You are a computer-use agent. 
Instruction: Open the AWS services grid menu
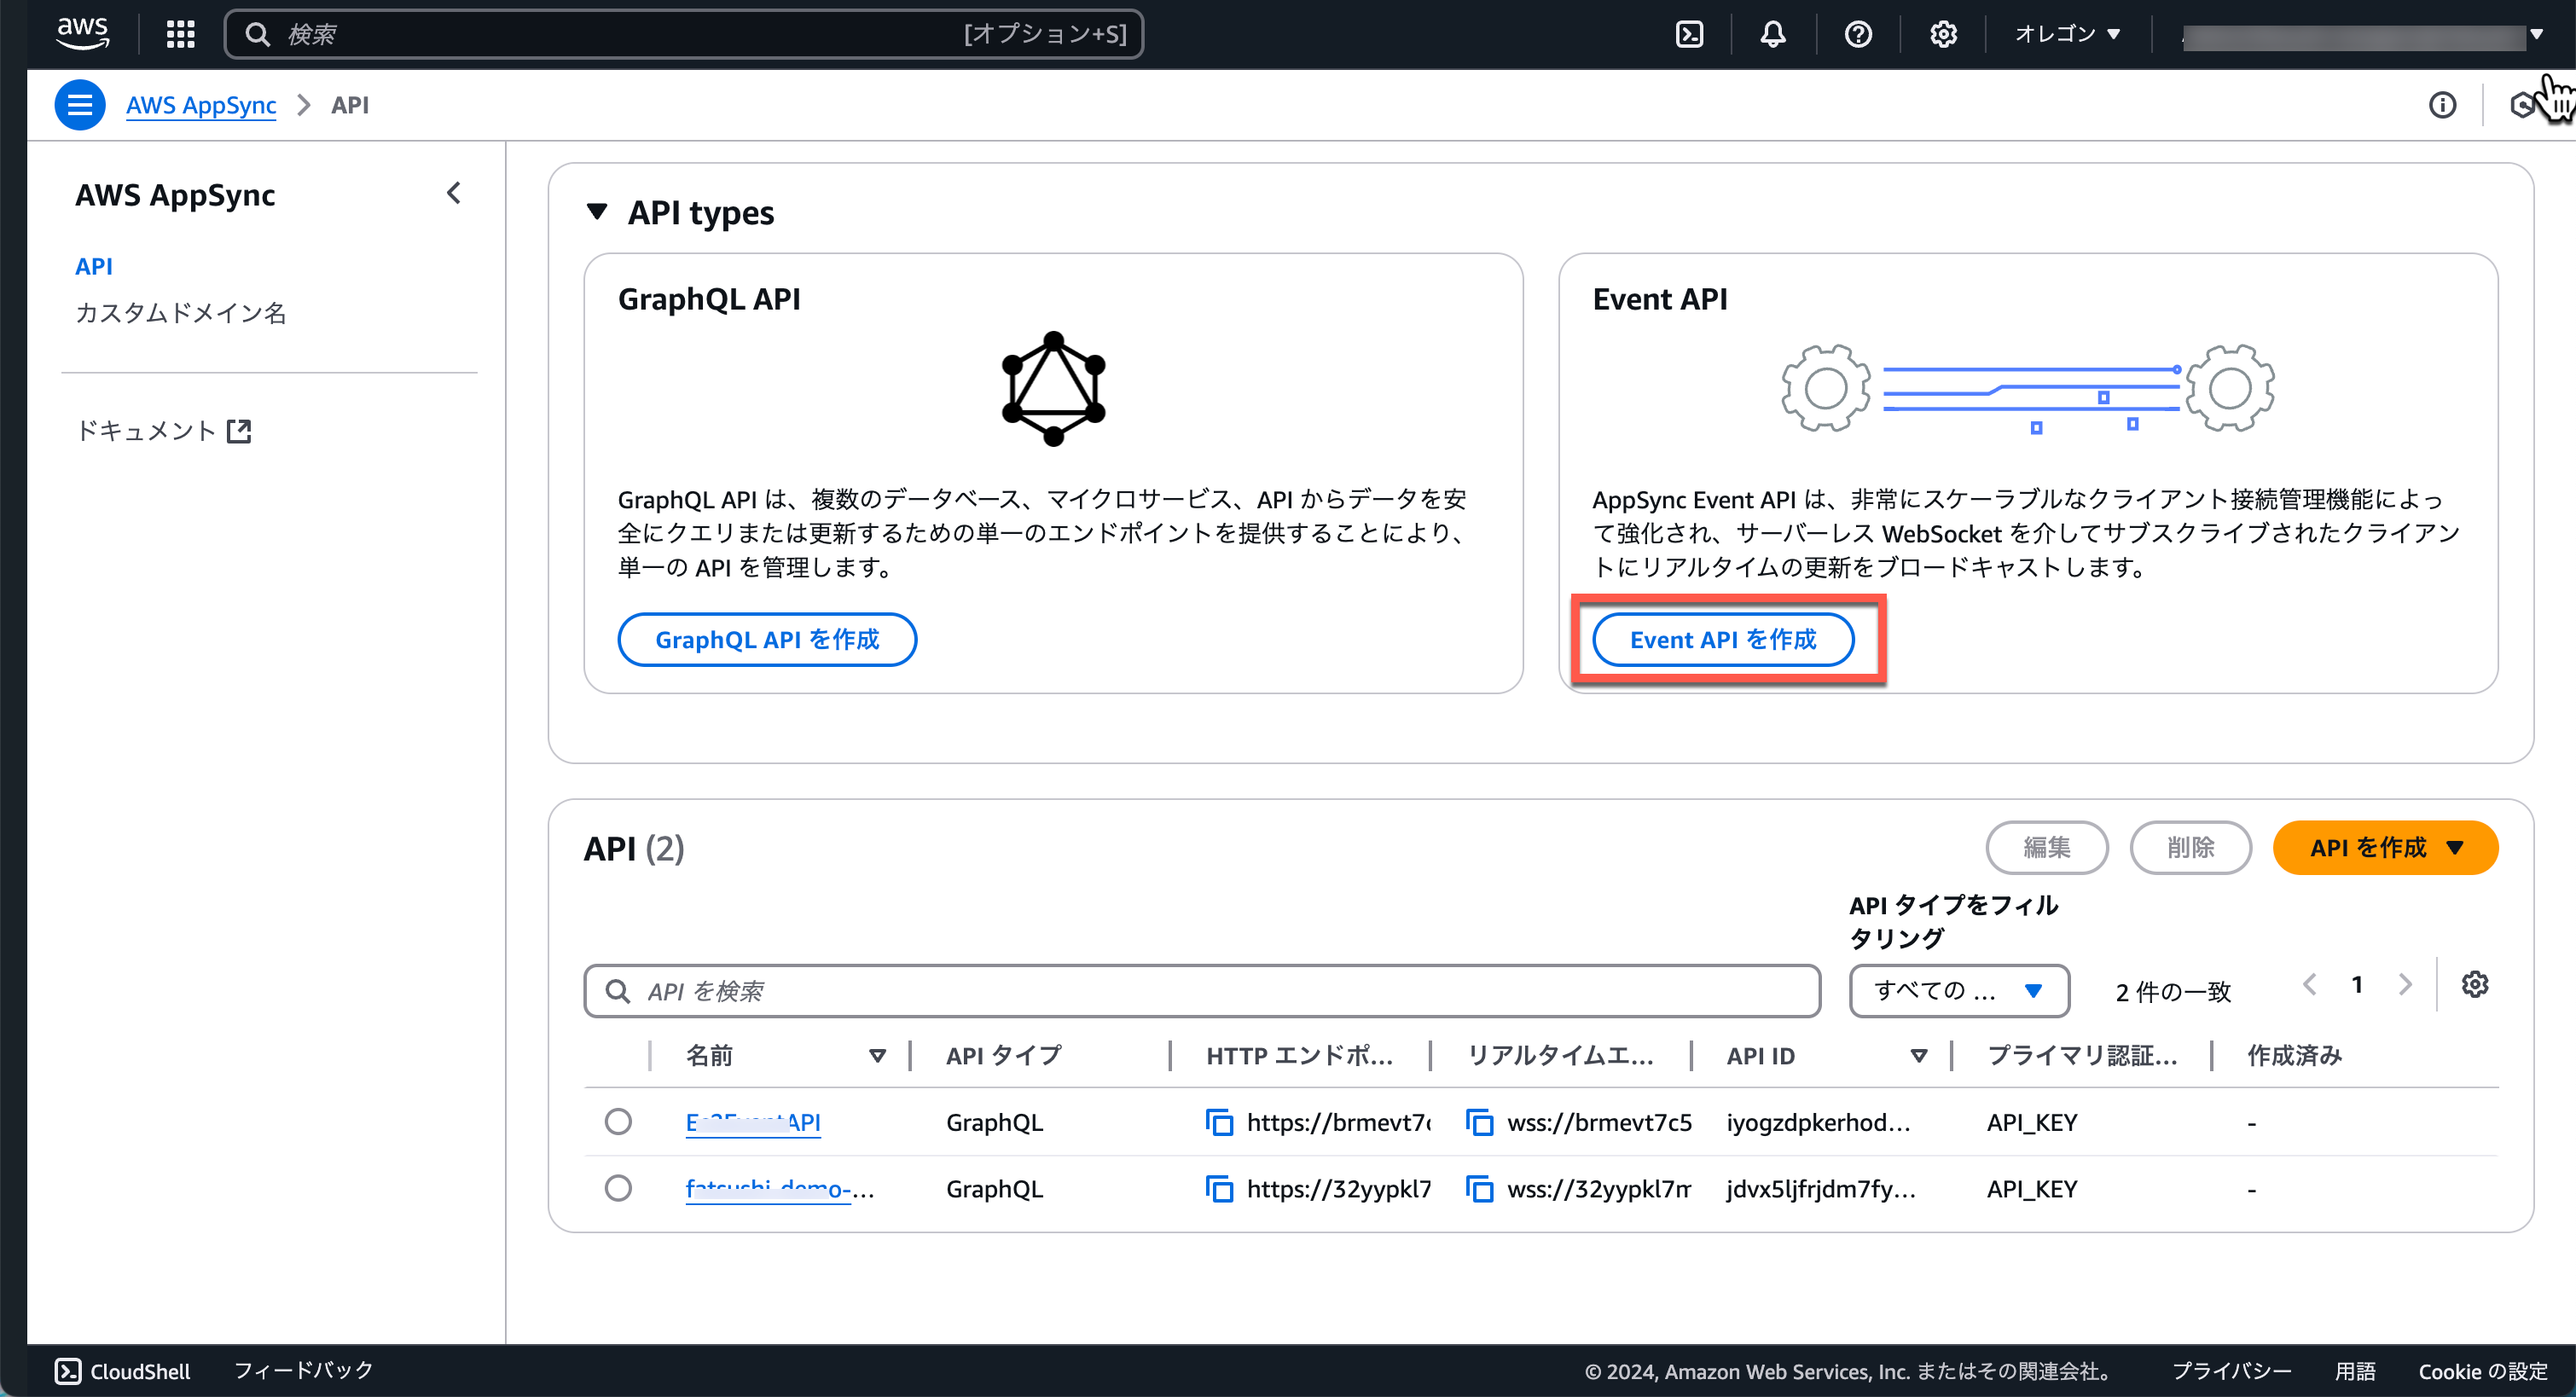(180, 35)
